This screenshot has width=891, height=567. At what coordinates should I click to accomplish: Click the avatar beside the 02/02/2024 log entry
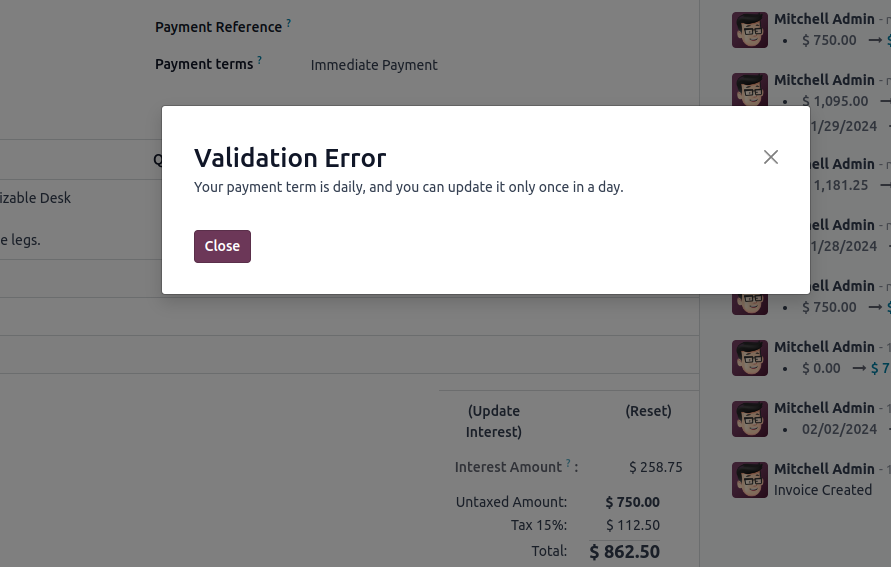point(750,419)
